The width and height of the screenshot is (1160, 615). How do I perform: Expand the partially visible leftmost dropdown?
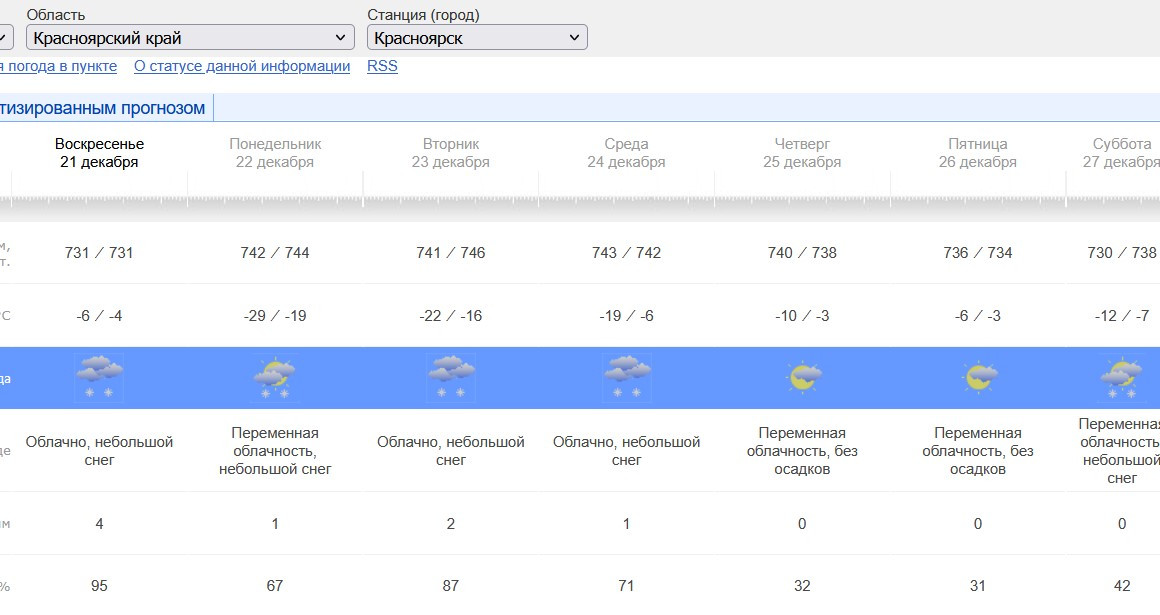[4, 38]
